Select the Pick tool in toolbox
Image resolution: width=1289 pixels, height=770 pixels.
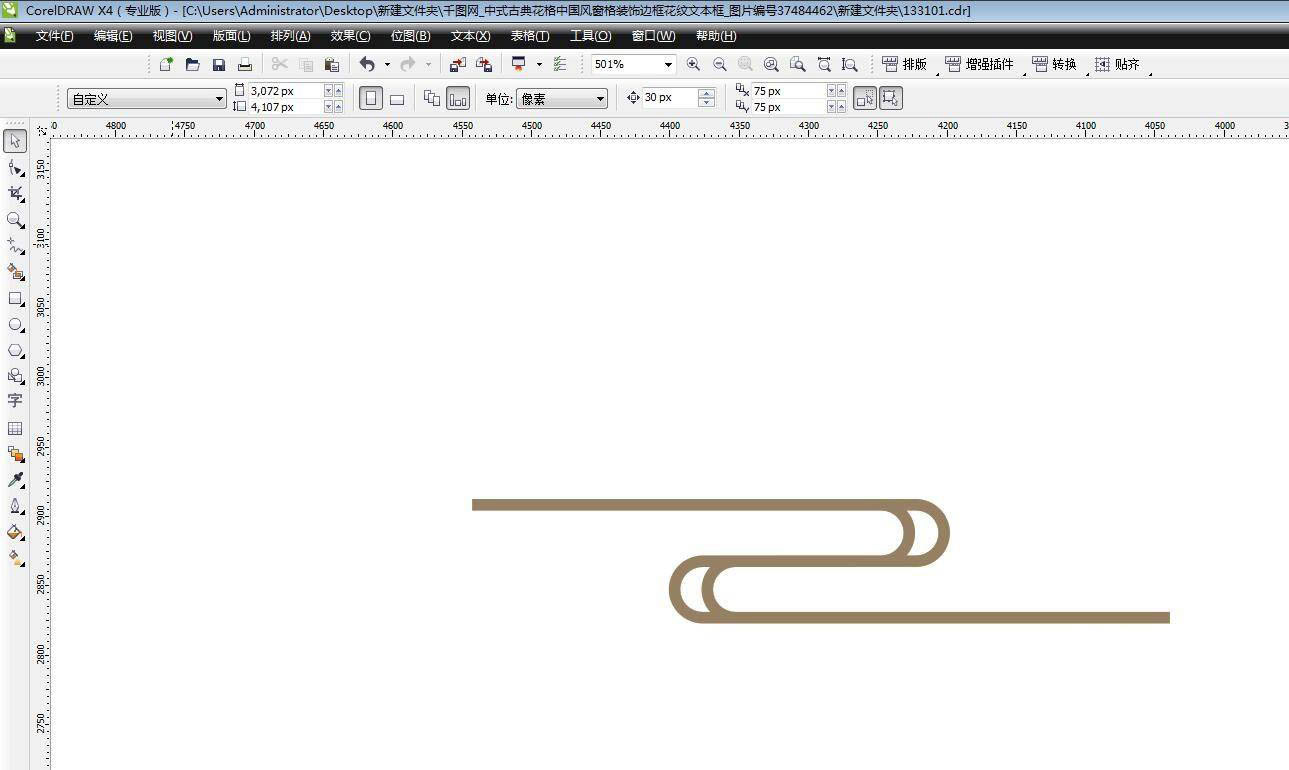coord(15,141)
